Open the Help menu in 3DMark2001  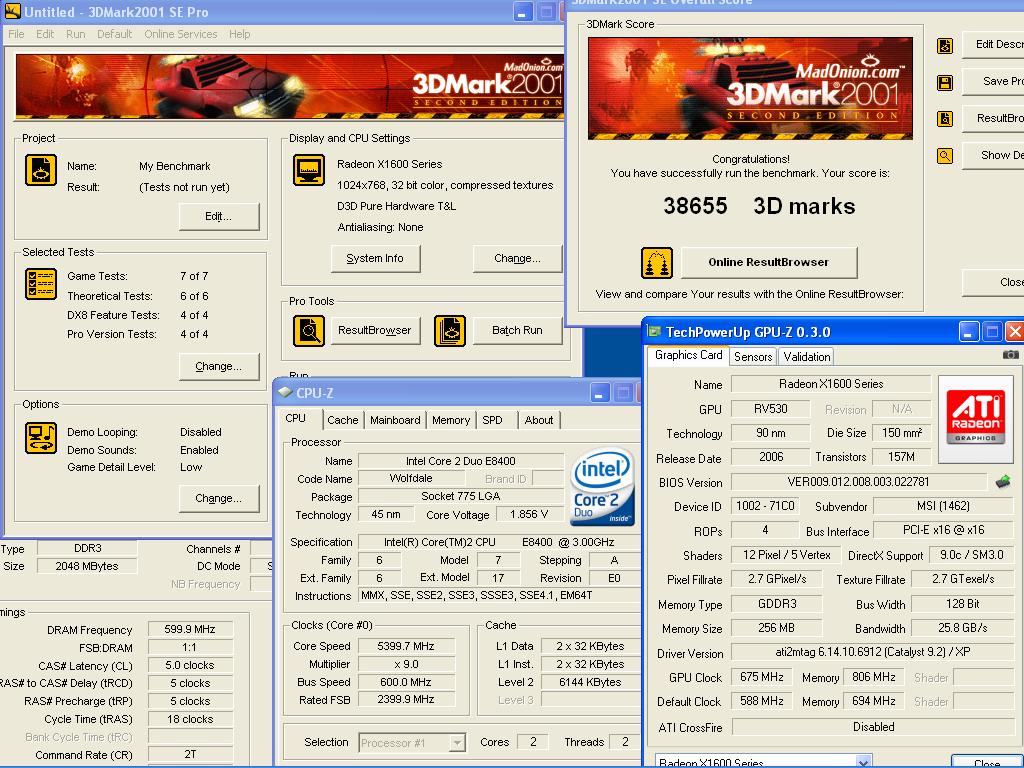pyautogui.click(x=240, y=34)
